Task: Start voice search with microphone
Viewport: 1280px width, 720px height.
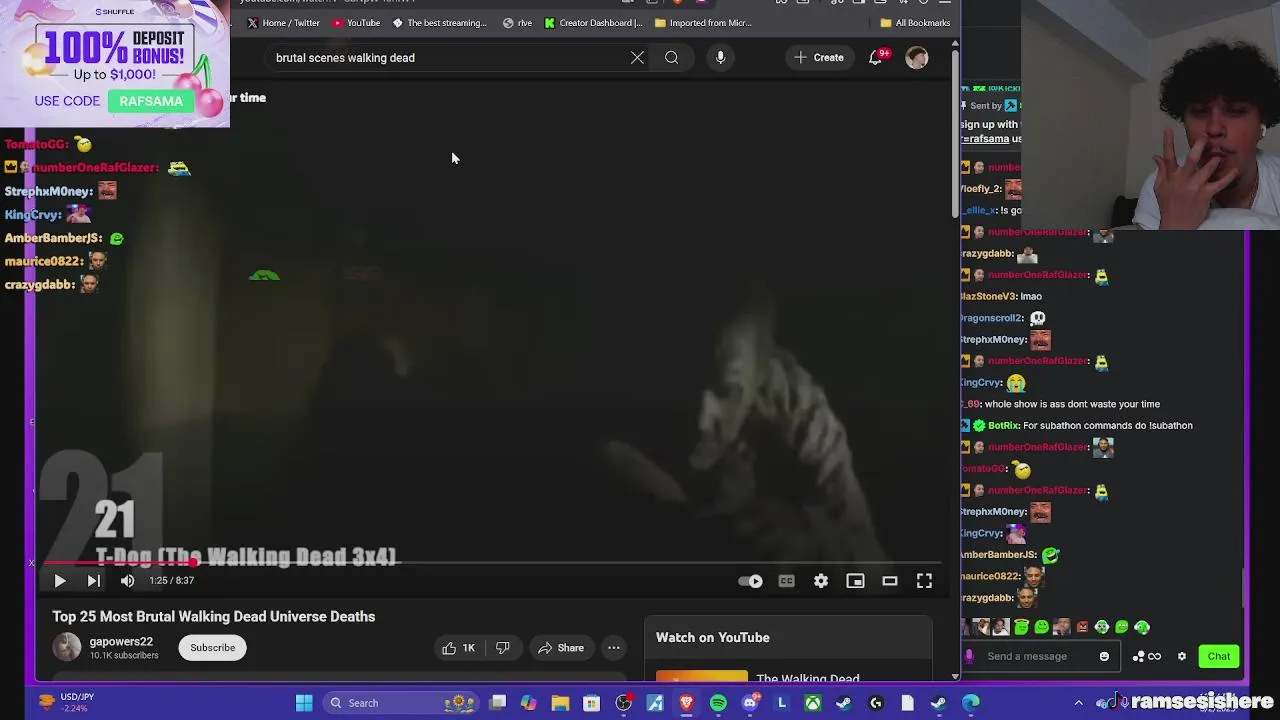Action: (720, 58)
